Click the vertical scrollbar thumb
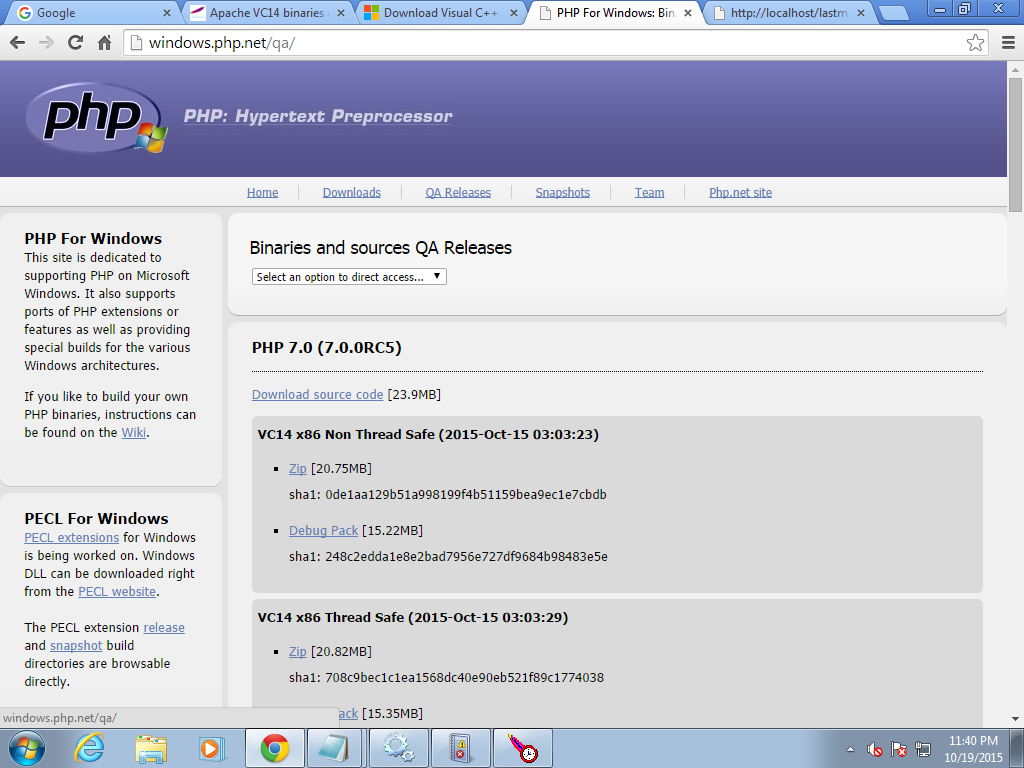The width and height of the screenshot is (1024, 768). tap(1016, 144)
